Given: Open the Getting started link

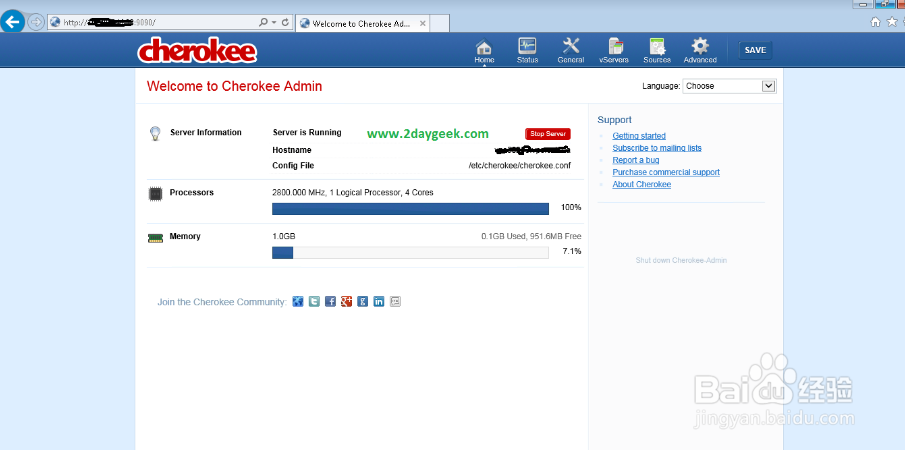Looking at the screenshot, I should [x=639, y=136].
